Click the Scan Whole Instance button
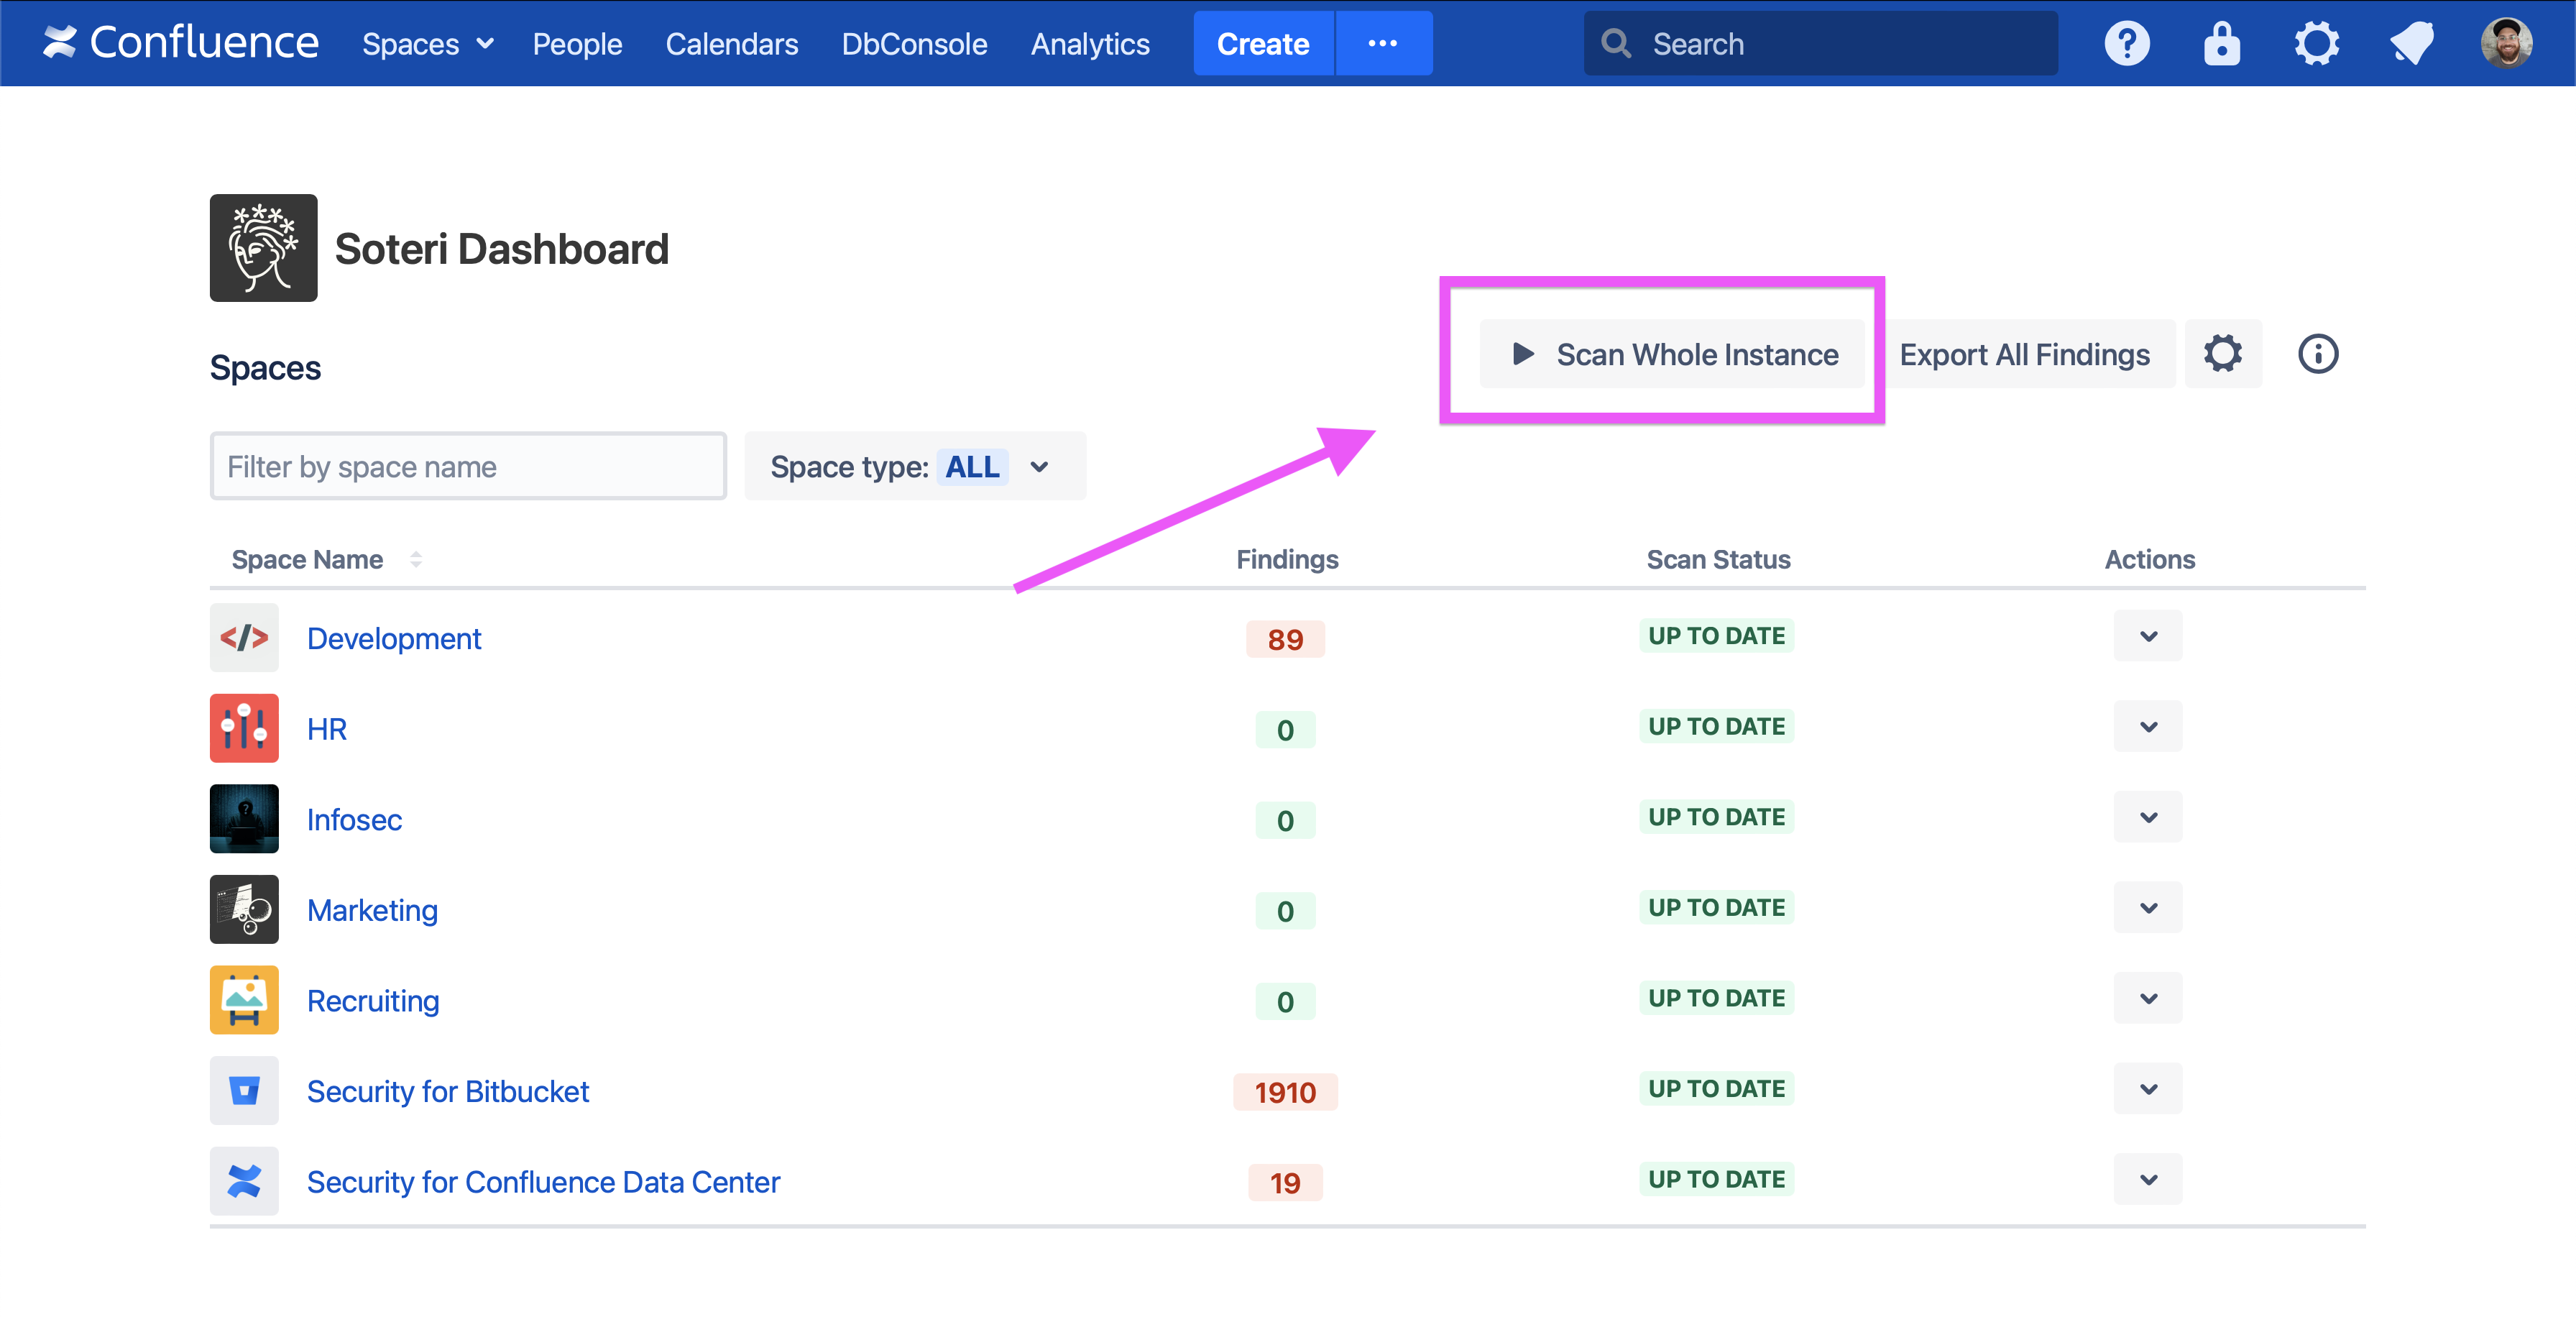The image size is (2576, 1317). (x=1673, y=354)
